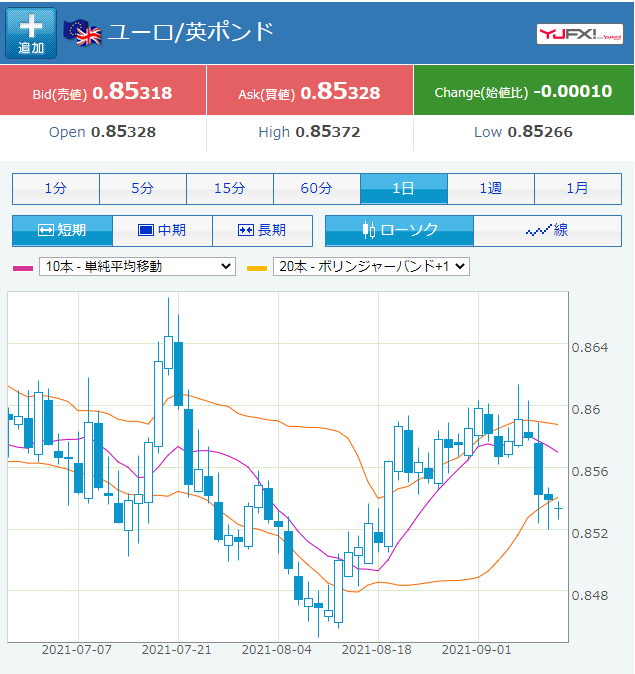Click the ユーロ/英ポンド title
Screen dimensions: 635x674
[x=190, y=32]
